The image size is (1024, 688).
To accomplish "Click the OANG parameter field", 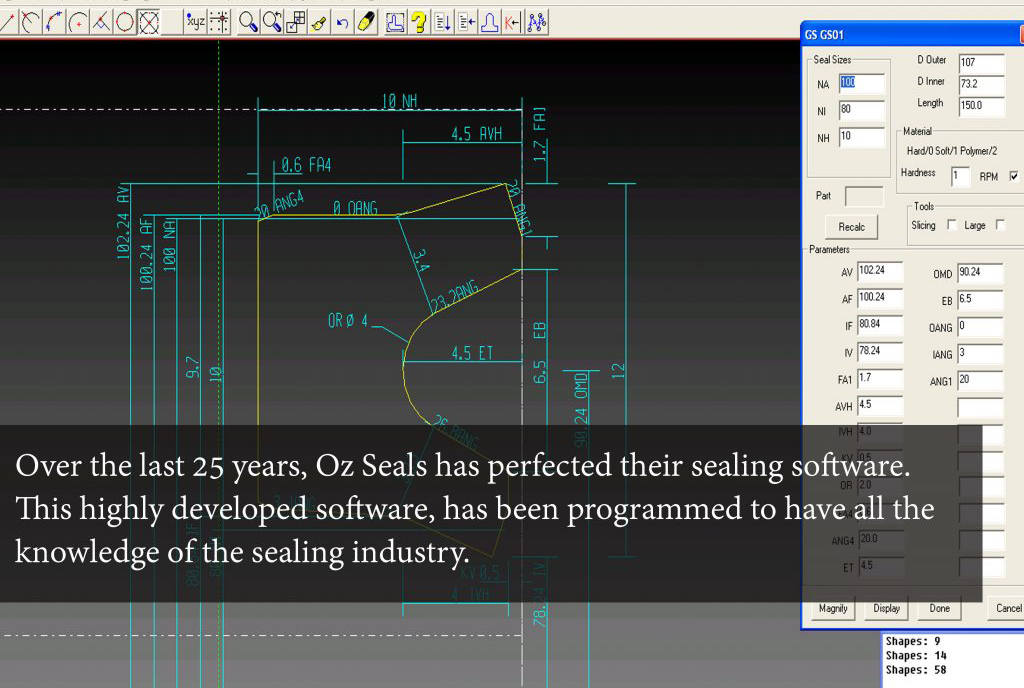I will (x=980, y=326).
